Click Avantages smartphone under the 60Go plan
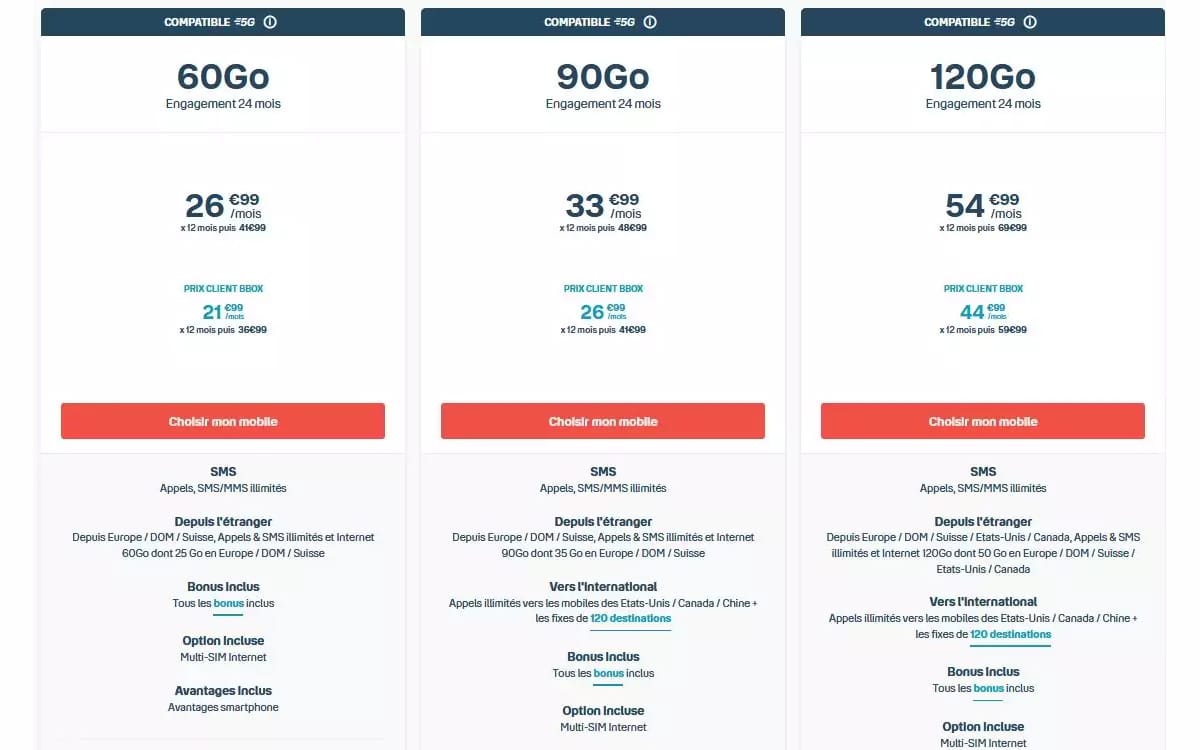The height and width of the screenshot is (750, 1200). (222, 707)
